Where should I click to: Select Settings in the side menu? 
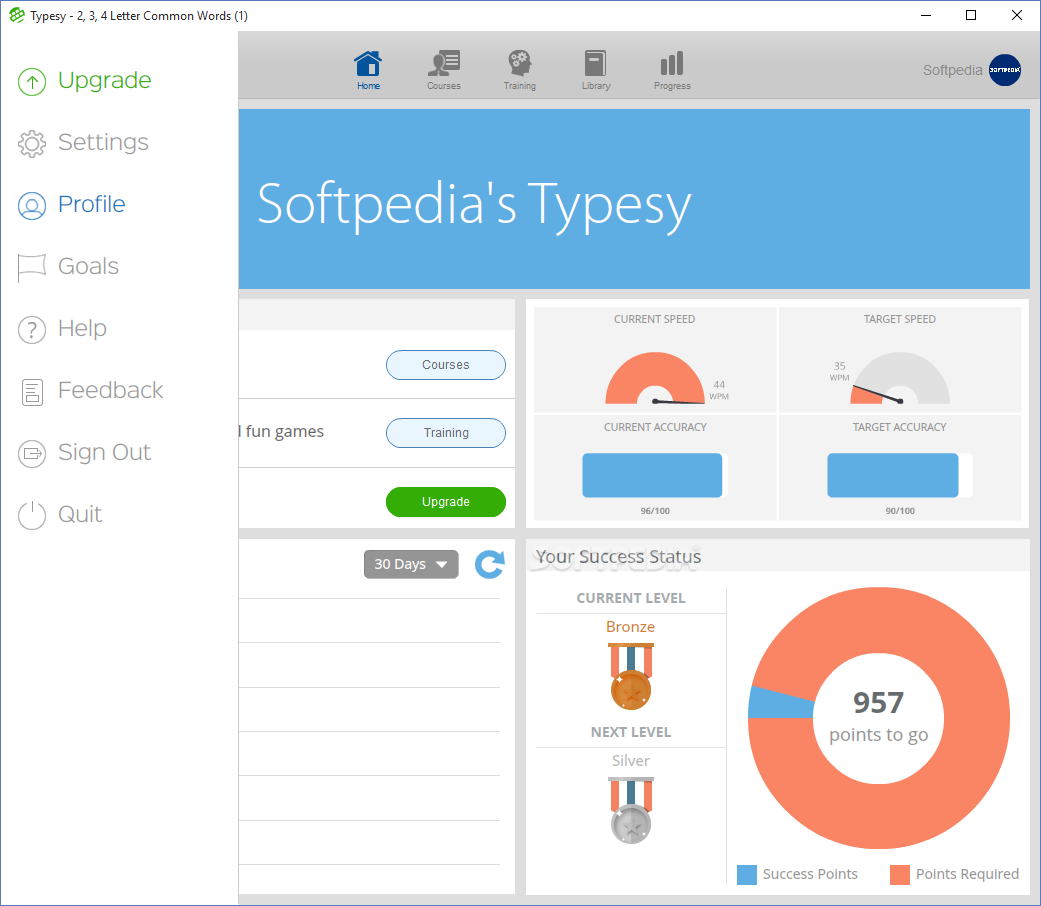103,142
